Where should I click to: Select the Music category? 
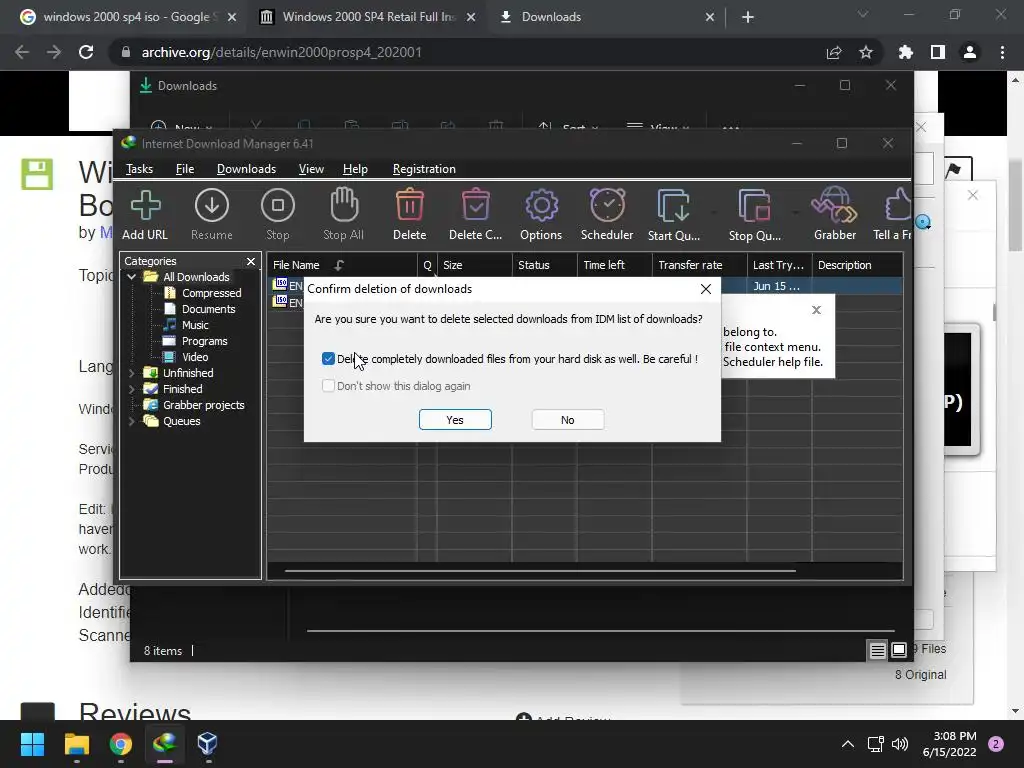186,325
